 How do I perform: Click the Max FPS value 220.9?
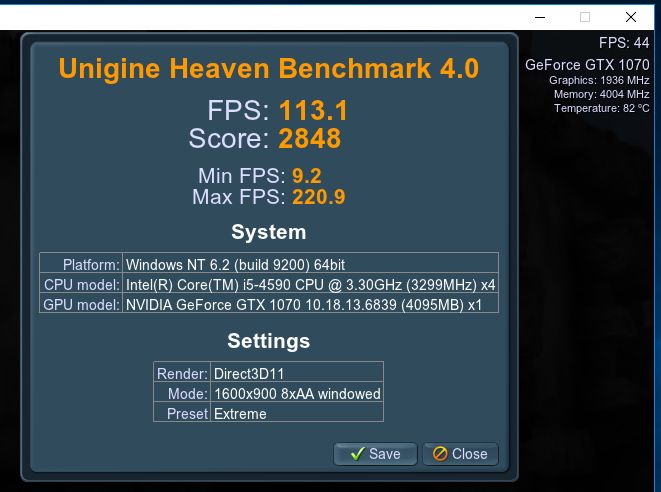pos(319,197)
